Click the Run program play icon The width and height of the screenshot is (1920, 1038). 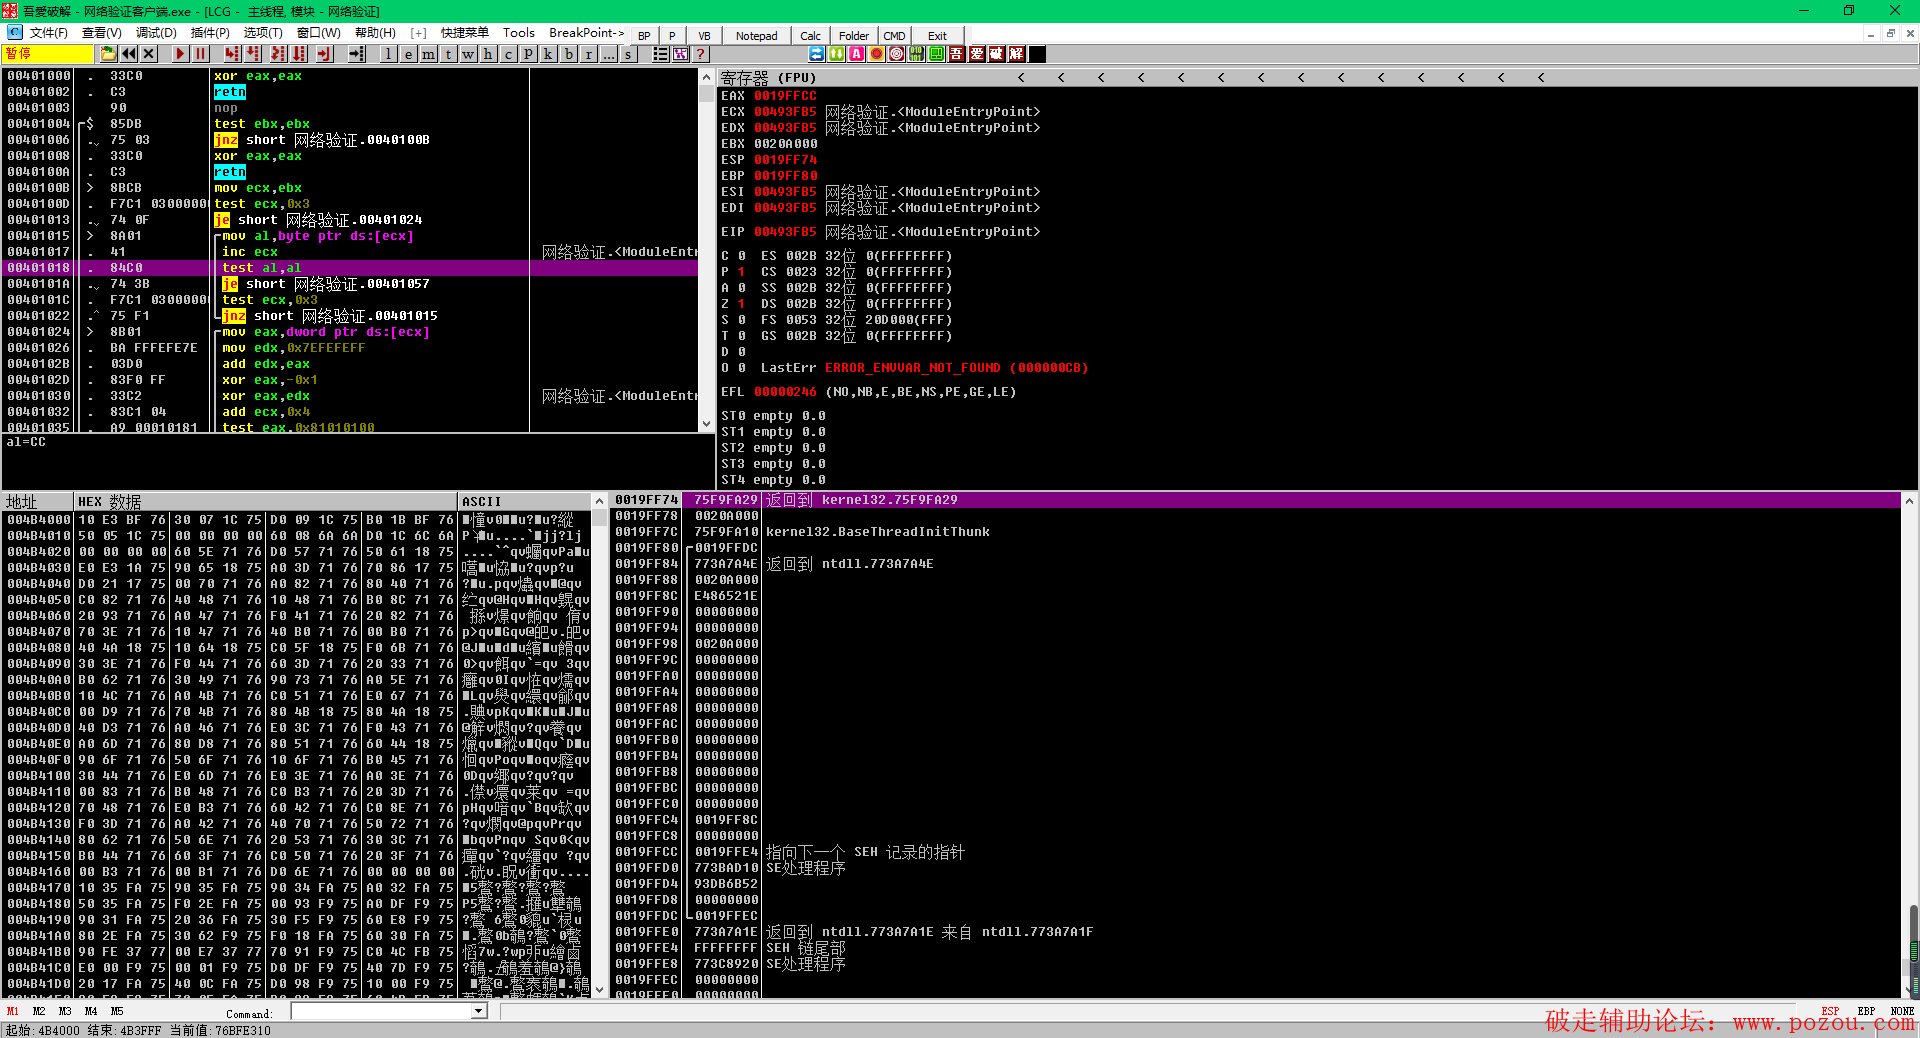click(180, 54)
